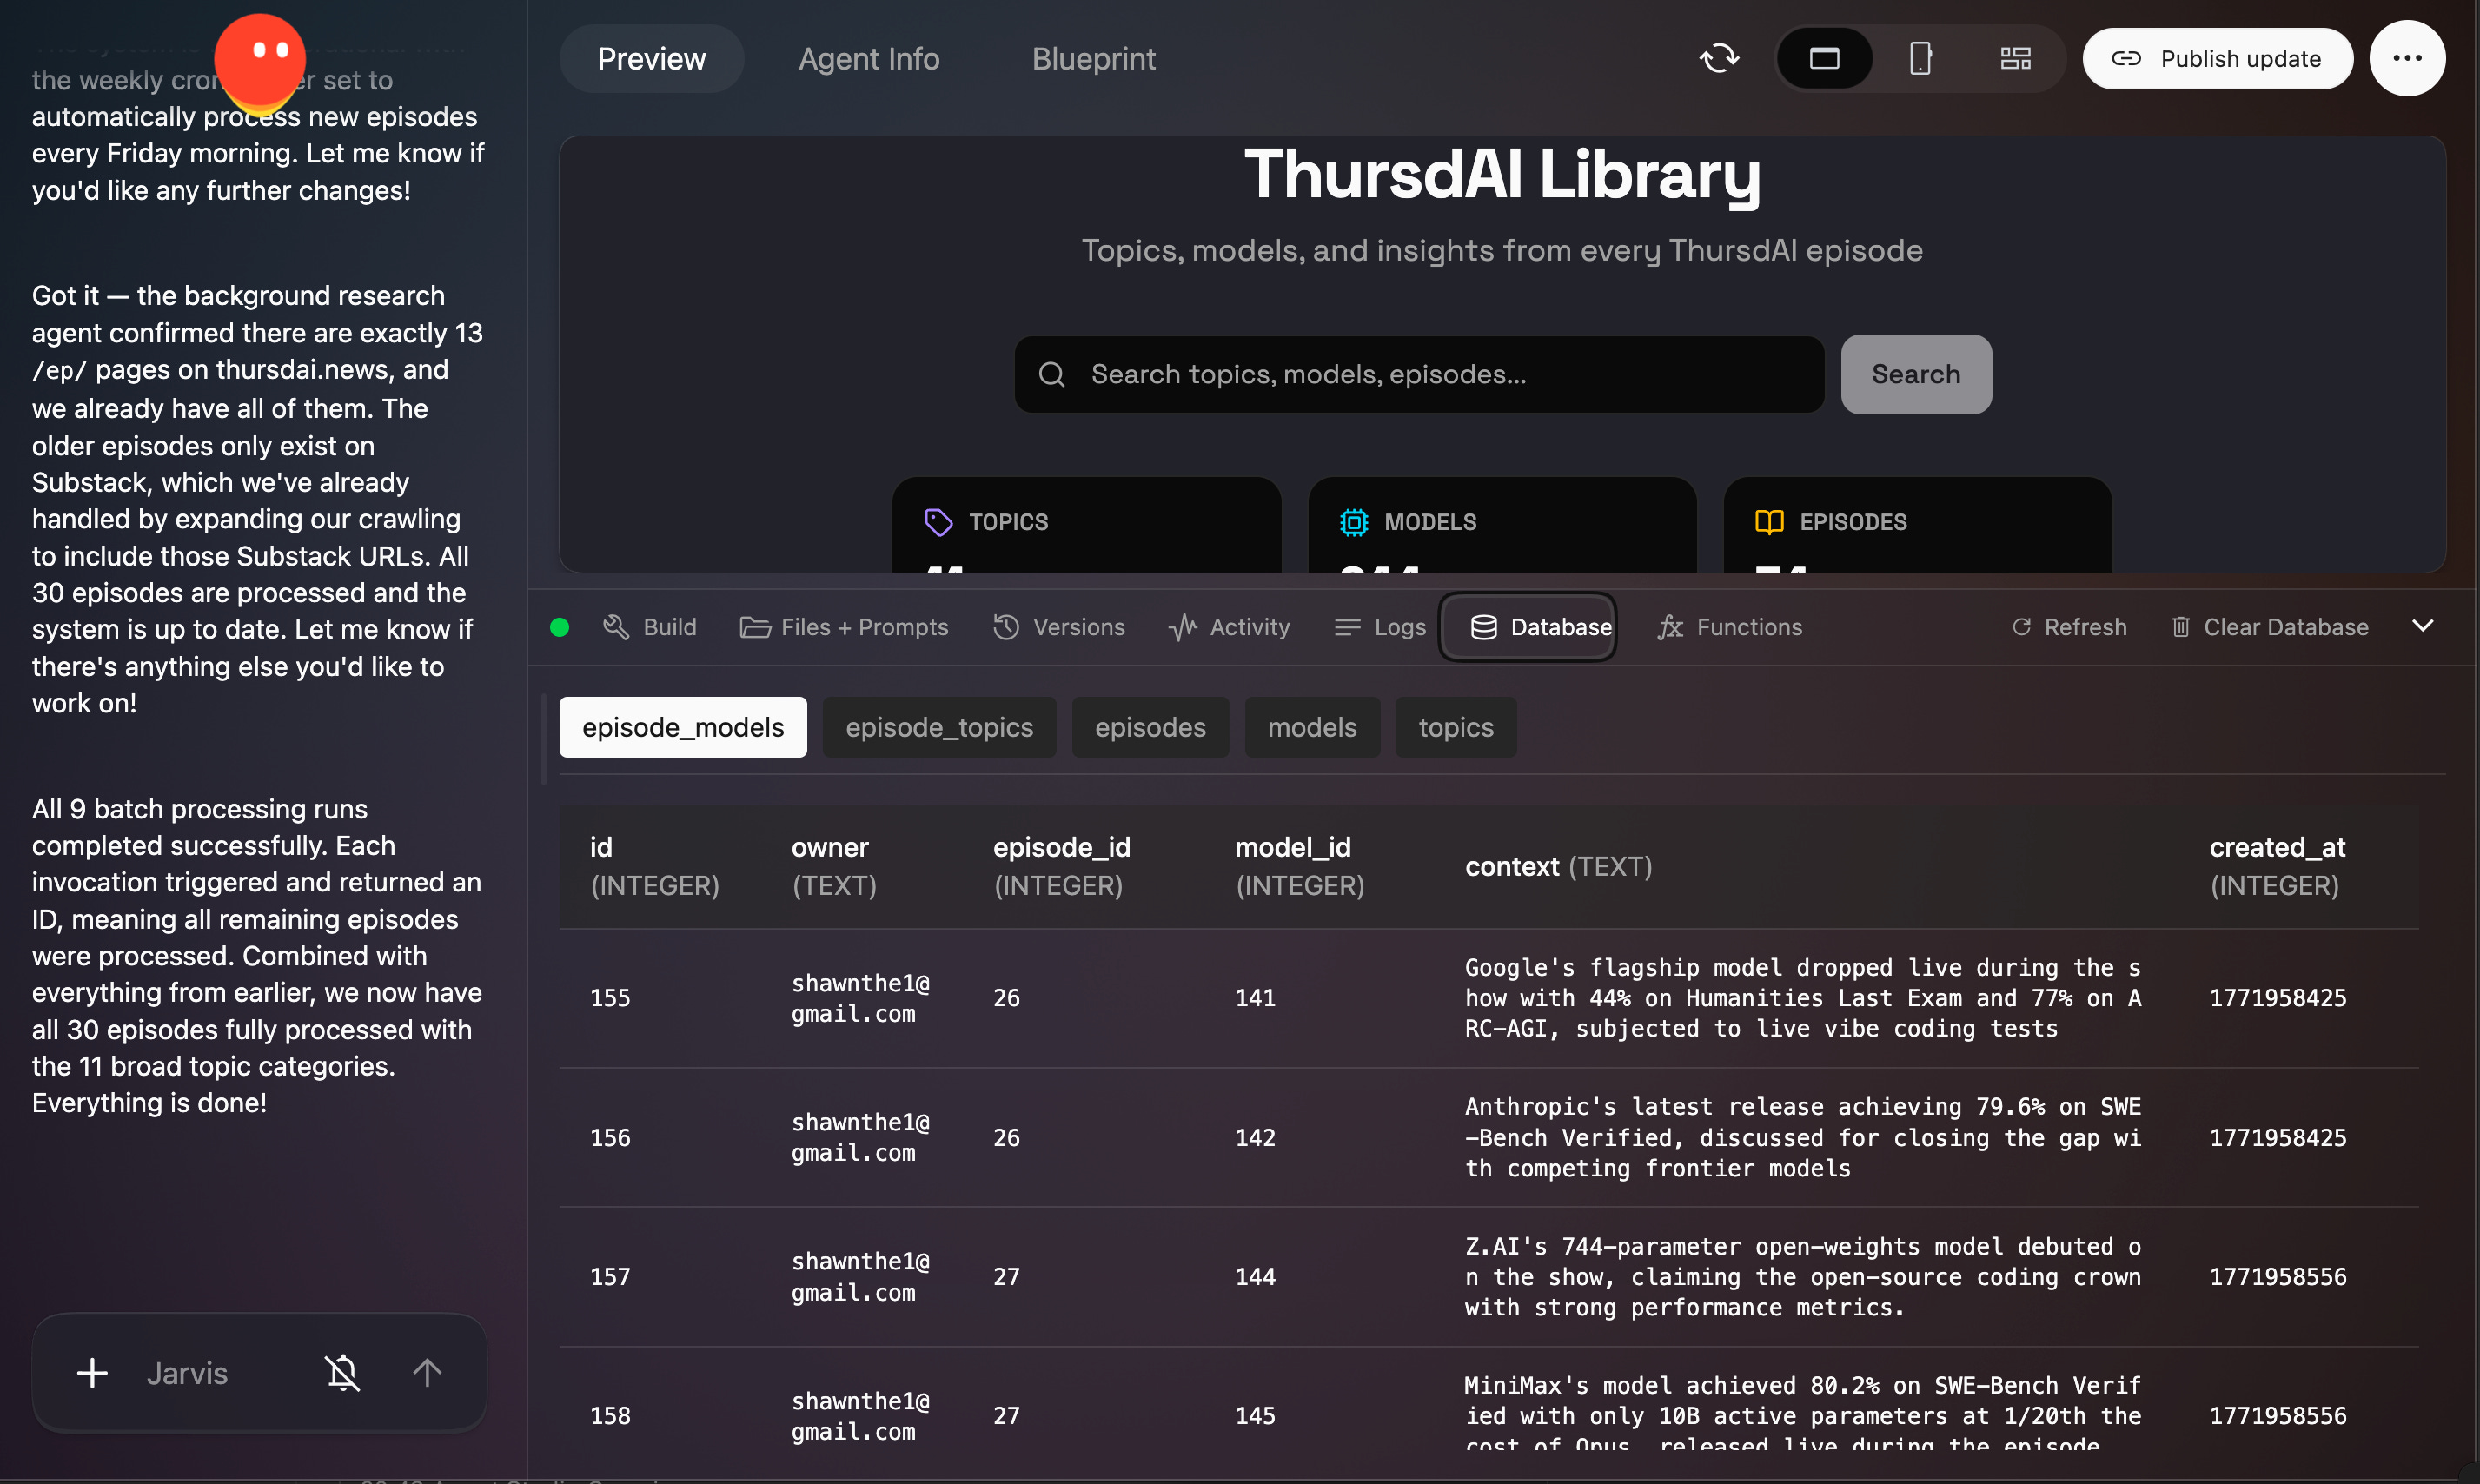Switch to mobile preview mode
The image size is (2480, 1484).
coord(1919,58)
